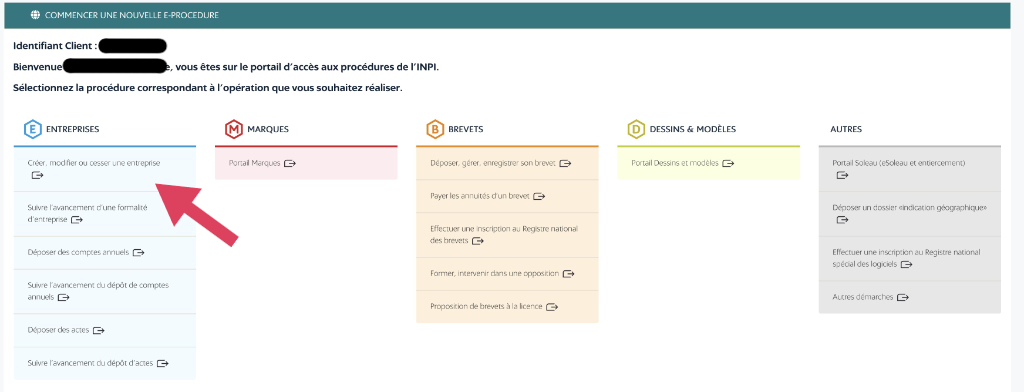Click the 'BREVETS' section heading
1024x392 pixels.
point(466,129)
